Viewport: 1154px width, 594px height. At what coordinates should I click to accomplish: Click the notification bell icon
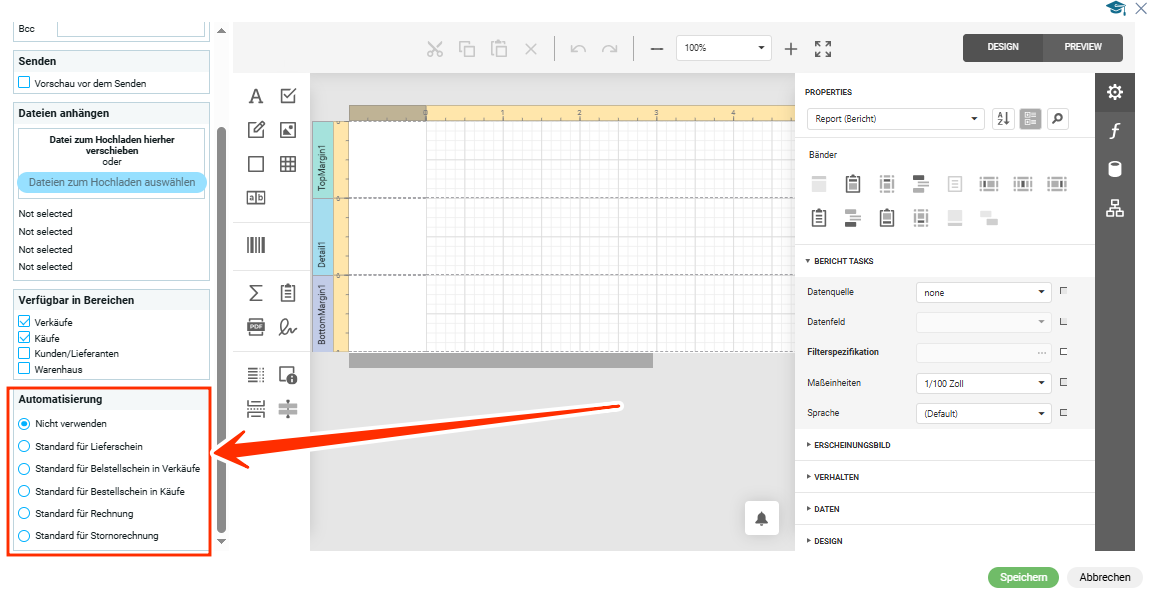761,518
